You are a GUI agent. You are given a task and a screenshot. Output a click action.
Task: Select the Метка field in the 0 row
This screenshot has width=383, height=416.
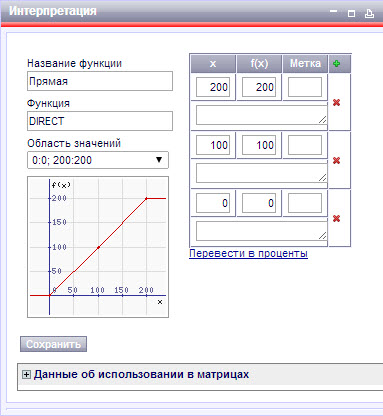click(x=305, y=203)
